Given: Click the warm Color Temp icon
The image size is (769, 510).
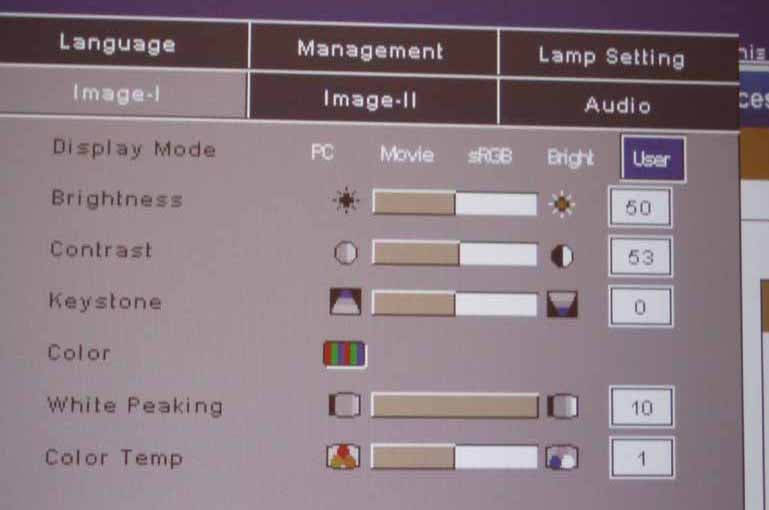Looking at the screenshot, I should point(343,457).
